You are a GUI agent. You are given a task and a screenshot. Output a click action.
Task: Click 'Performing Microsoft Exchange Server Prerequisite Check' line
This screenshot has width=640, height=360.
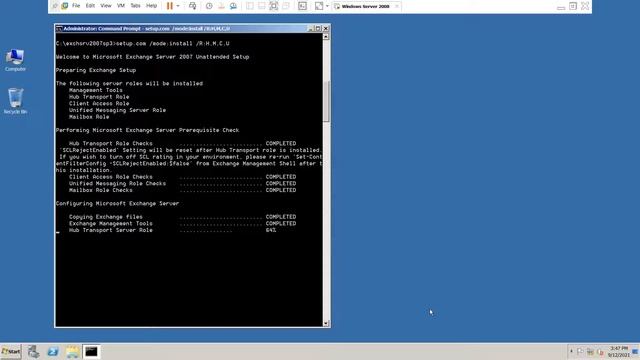tap(147, 130)
